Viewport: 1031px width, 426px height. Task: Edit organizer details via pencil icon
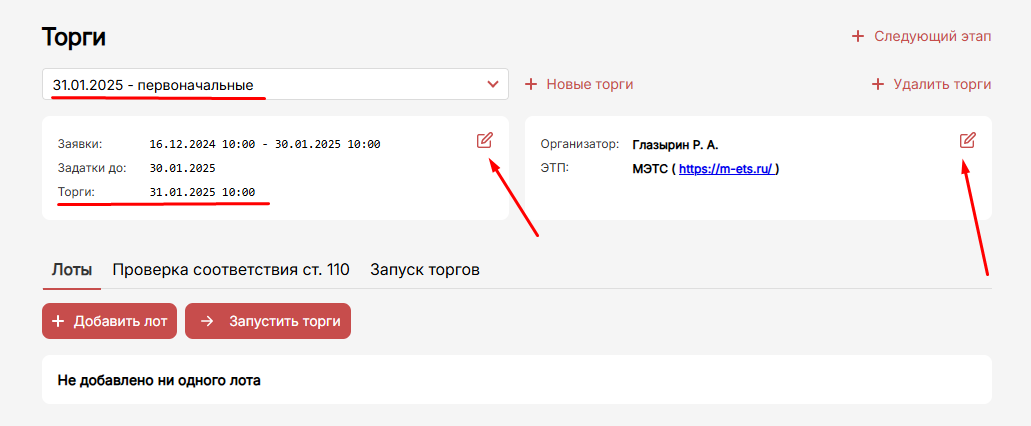[x=967, y=140]
